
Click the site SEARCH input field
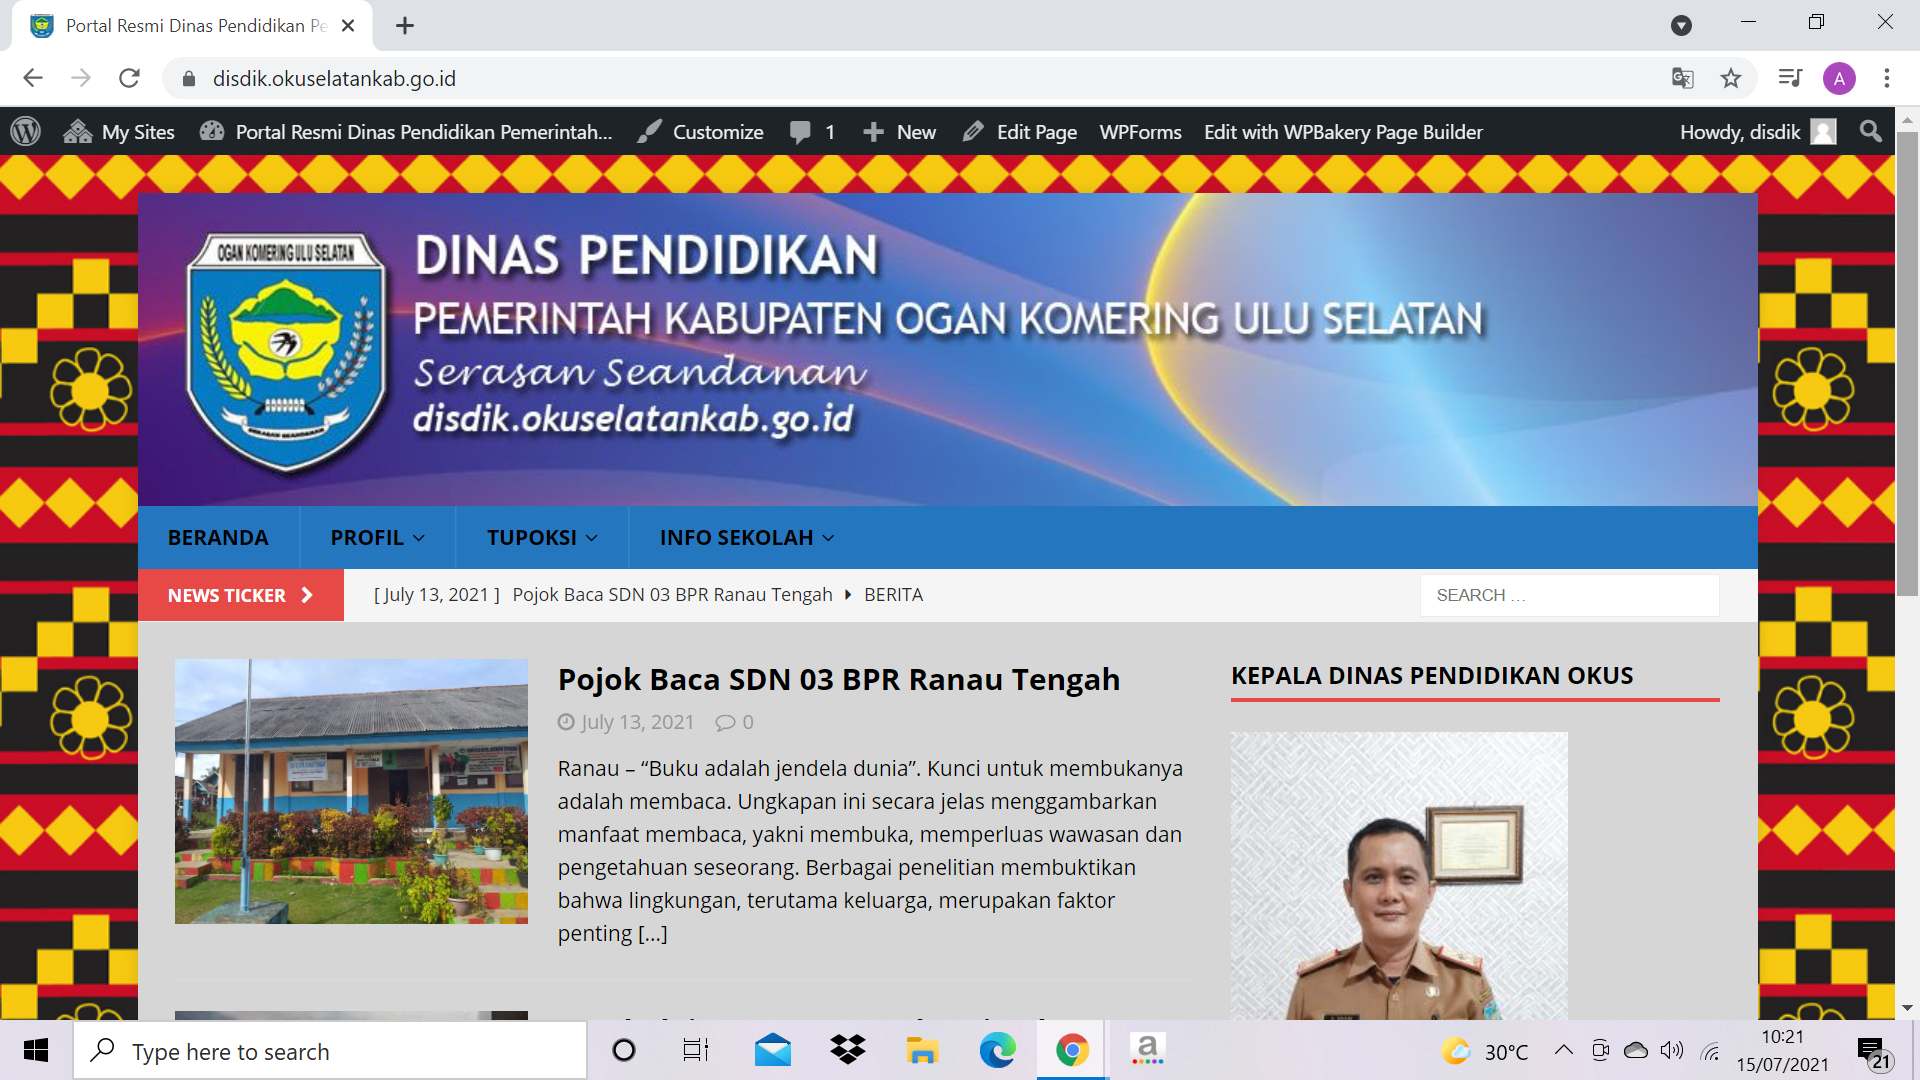(1568, 595)
